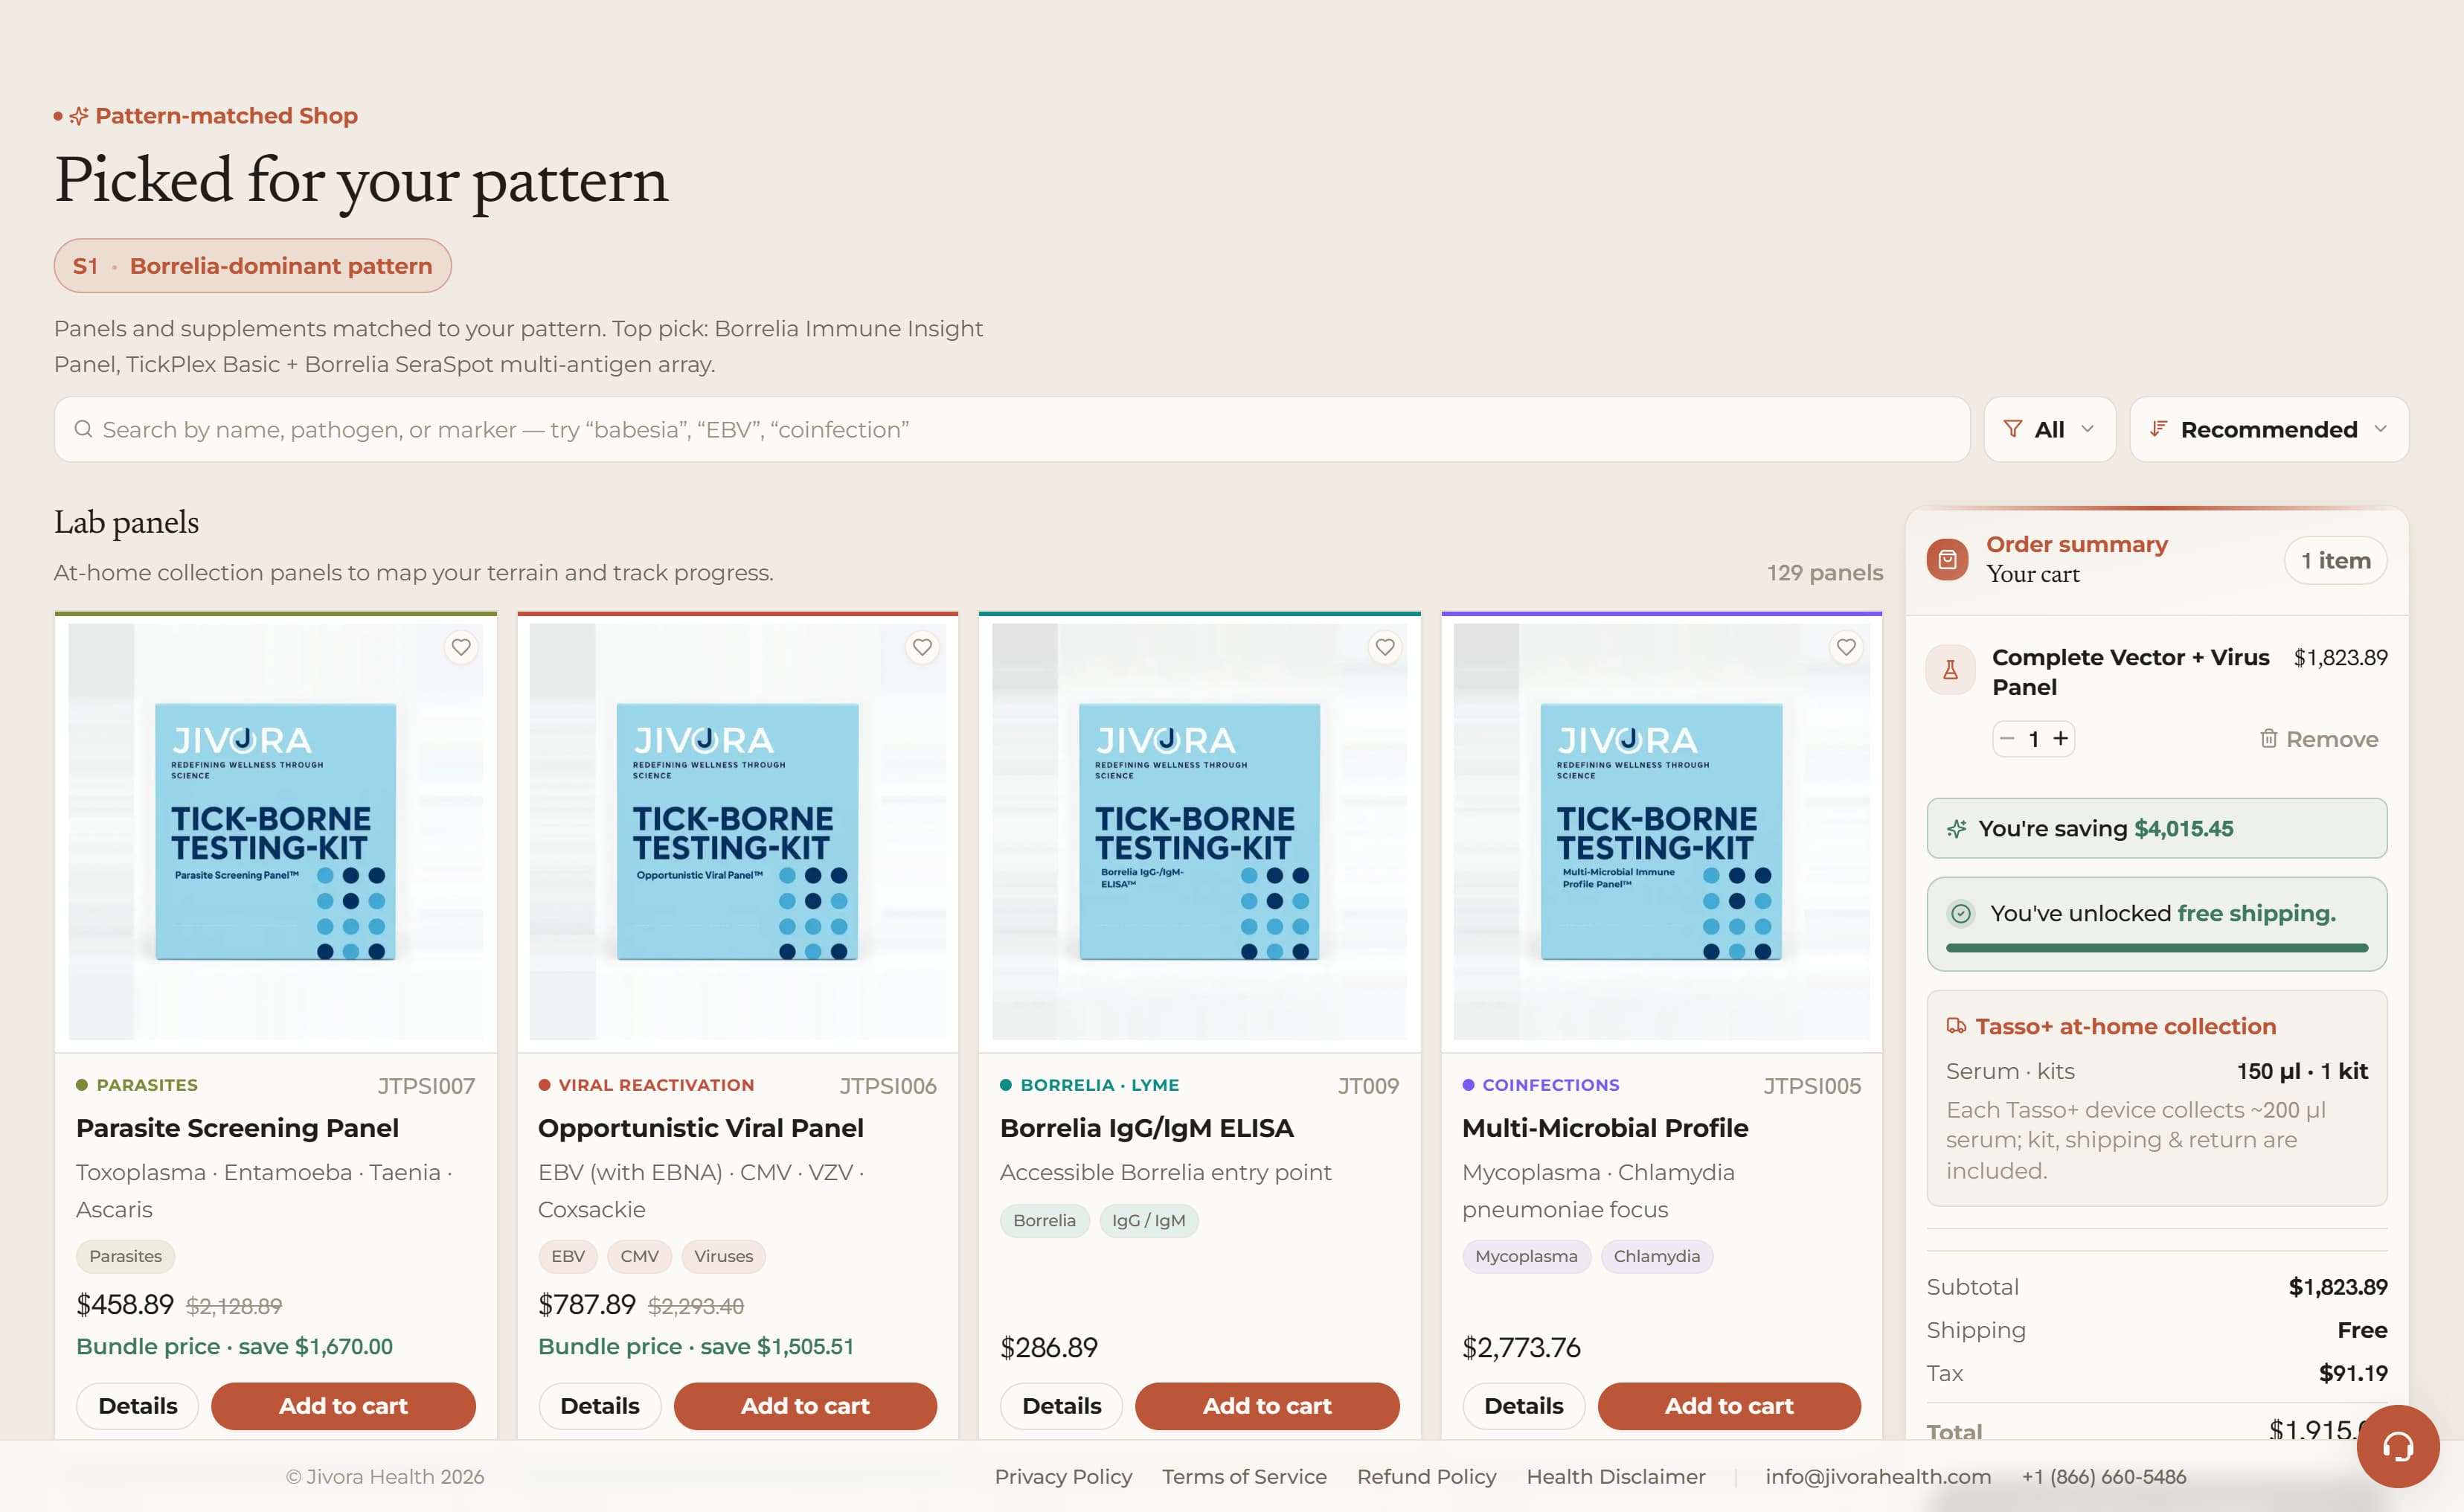Add Borrelia IgG/IgM ELISA to cart

coord(1267,1406)
